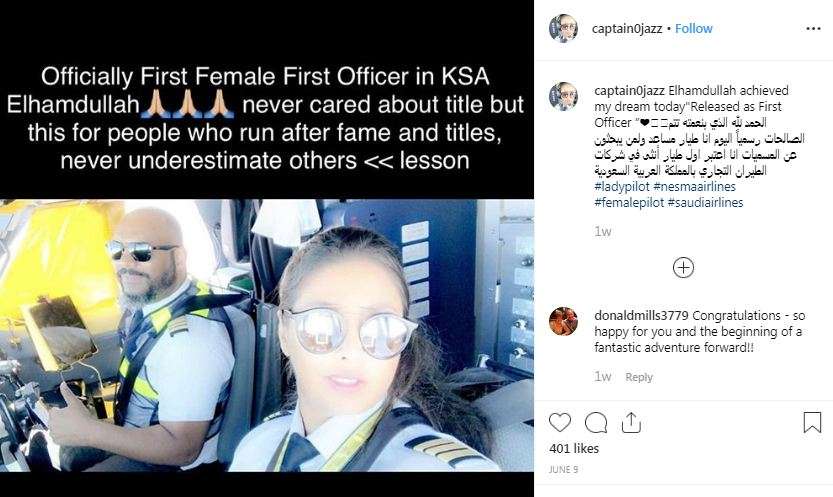The height and width of the screenshot is (497, 833).
Task: Open the three-dot more options menu
Action: coord(813,29)
